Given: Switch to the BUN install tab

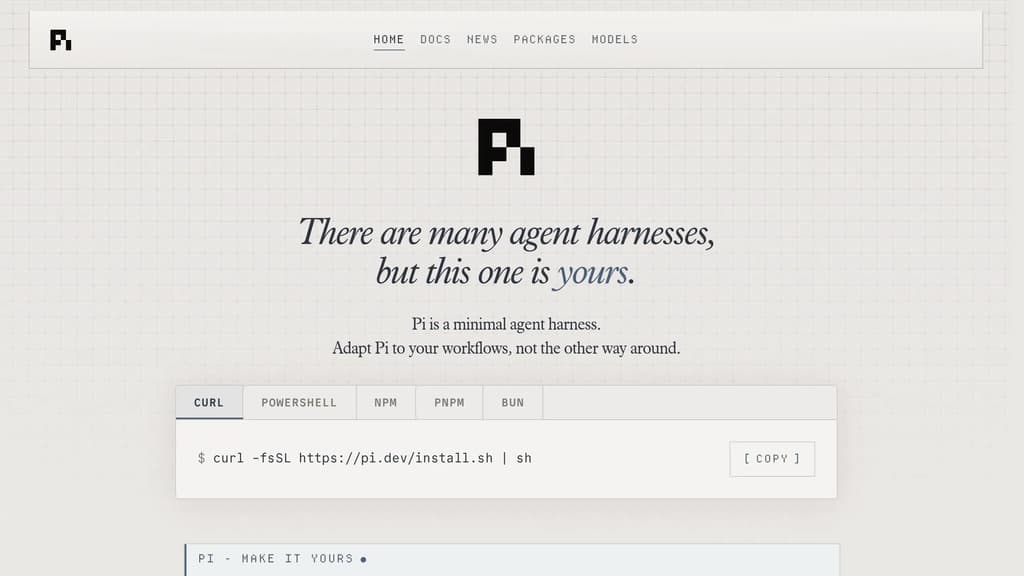Looking at the screenshot, I should 513,402.
